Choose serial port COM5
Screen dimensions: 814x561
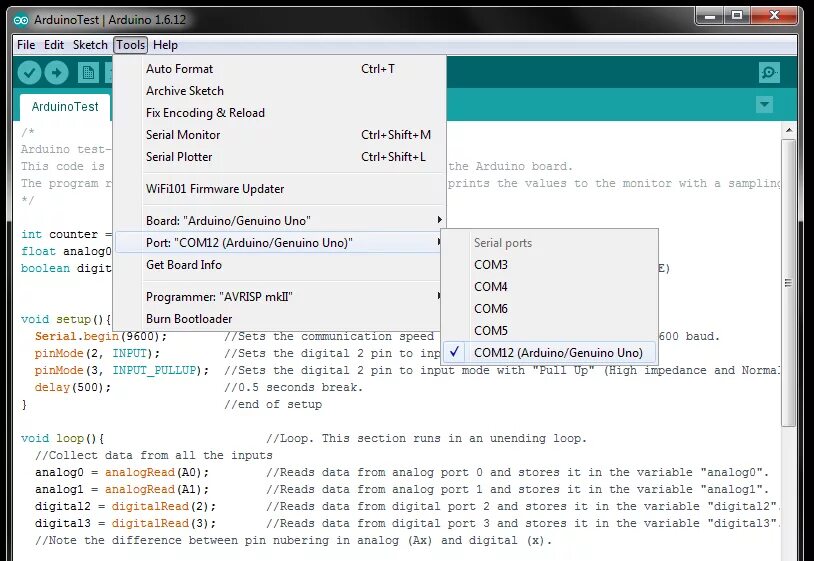click(549, 331)
